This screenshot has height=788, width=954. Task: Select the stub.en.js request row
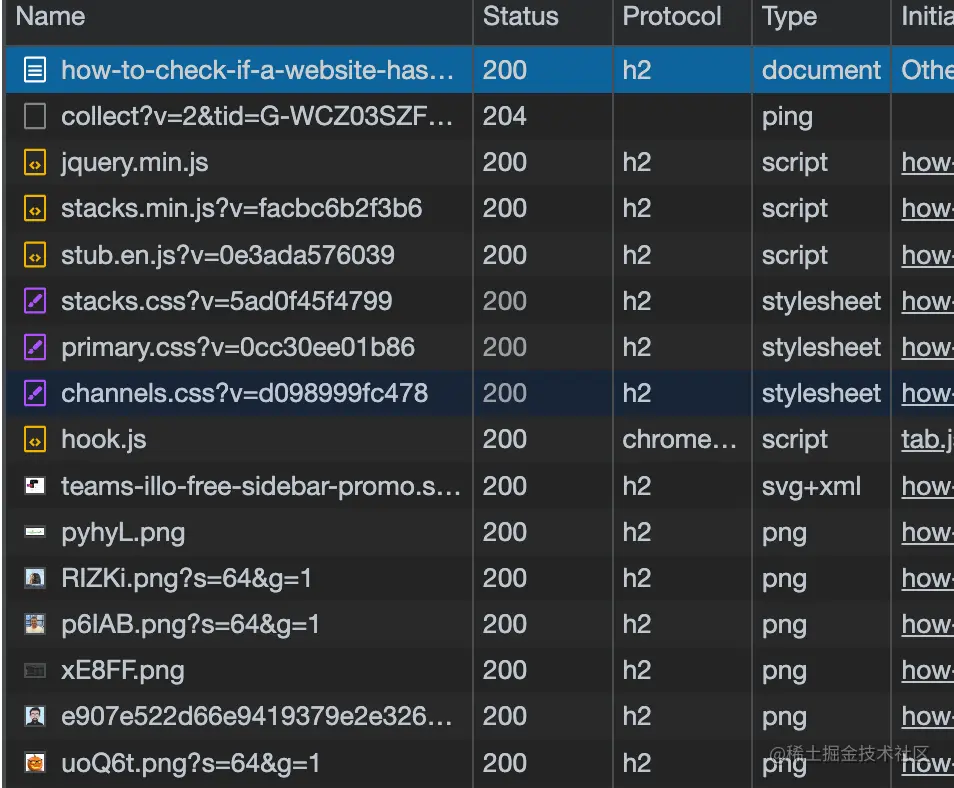point(227,255)
